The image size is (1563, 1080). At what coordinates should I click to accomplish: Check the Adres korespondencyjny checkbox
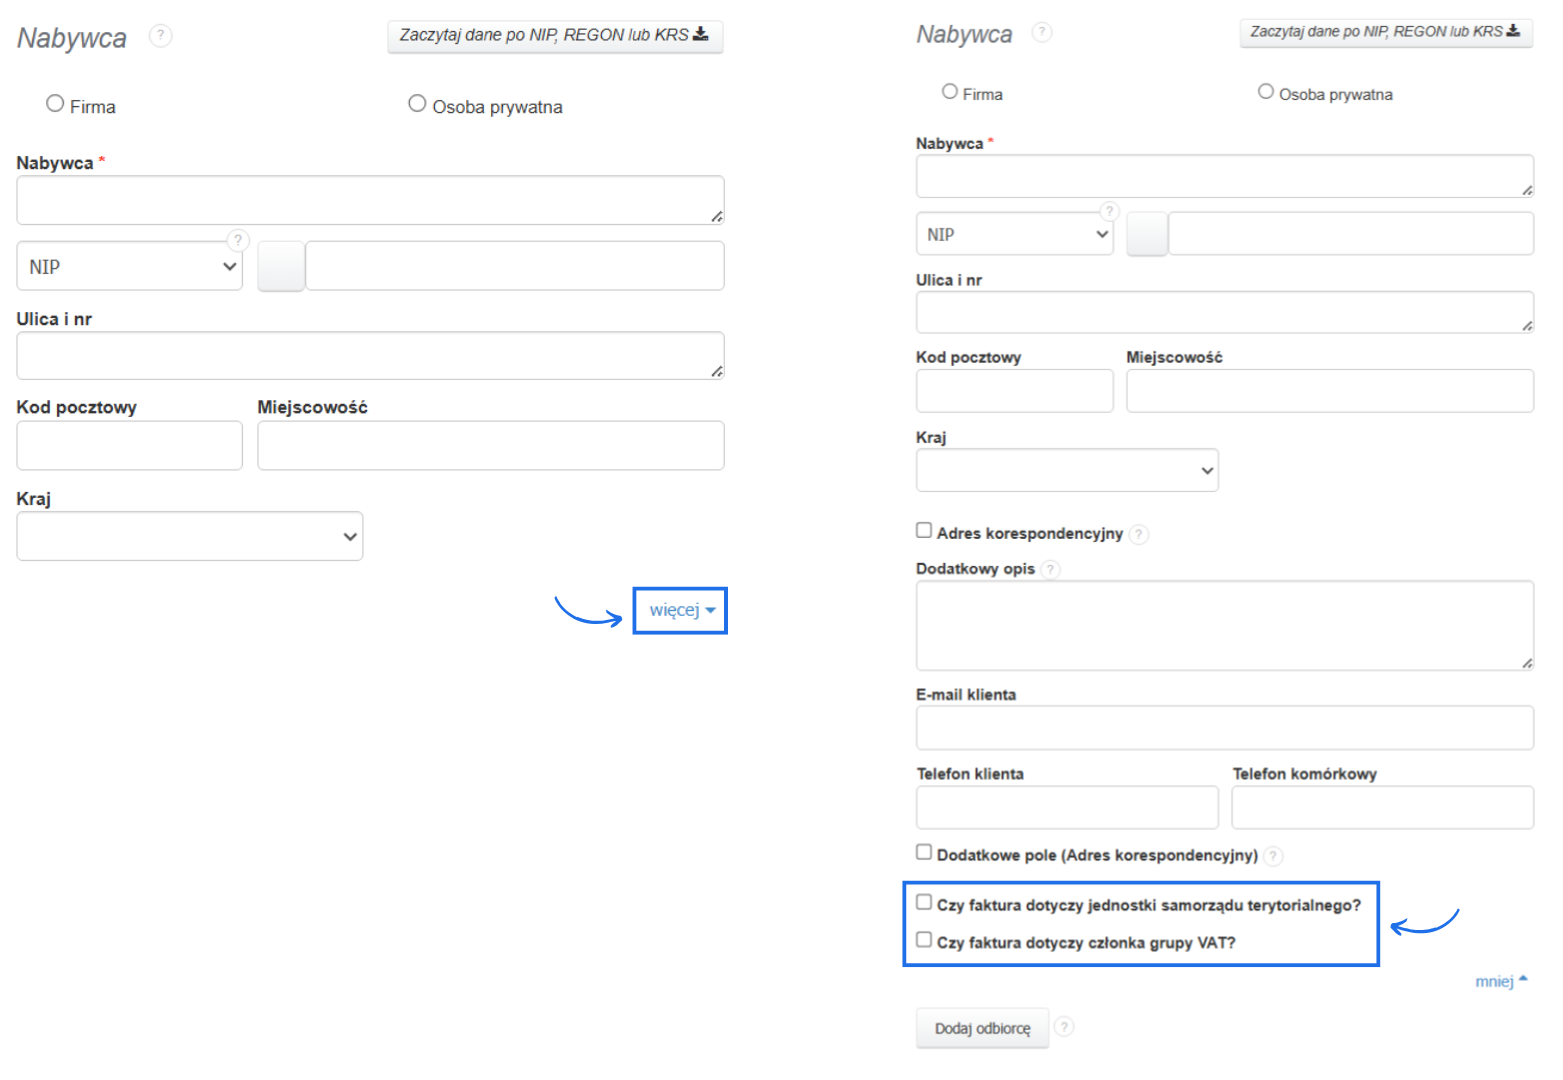pyautogui.click(x=924, y=531)
